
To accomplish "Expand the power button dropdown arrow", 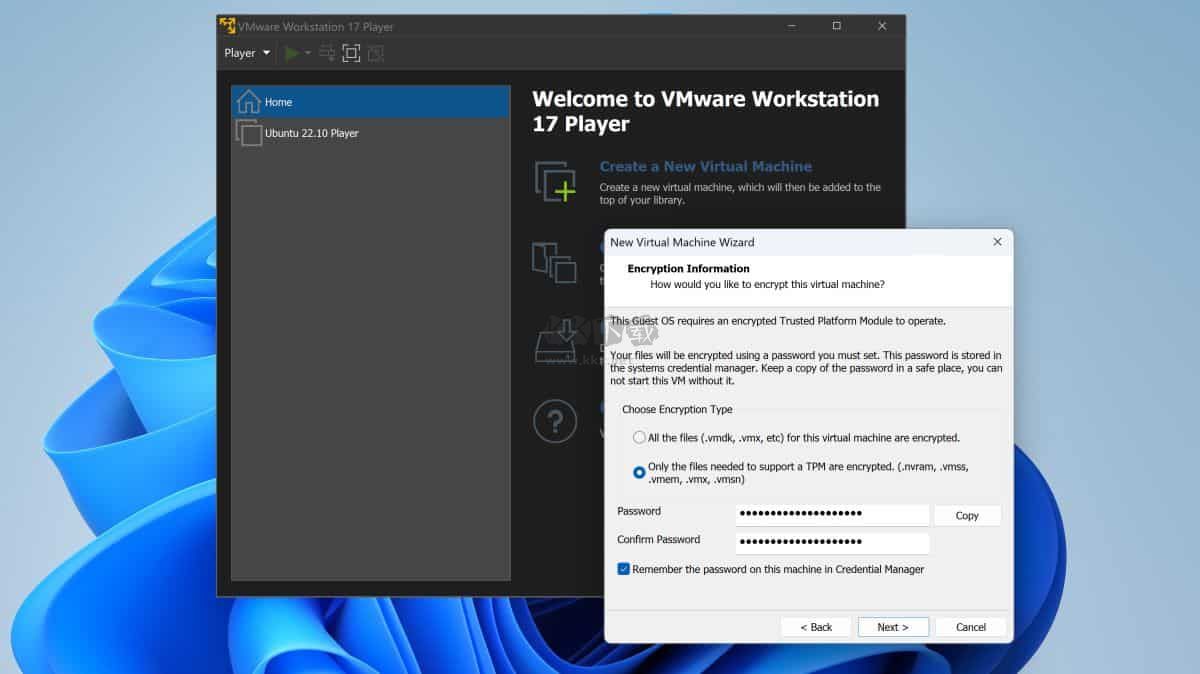I will (x=308, y=52).
